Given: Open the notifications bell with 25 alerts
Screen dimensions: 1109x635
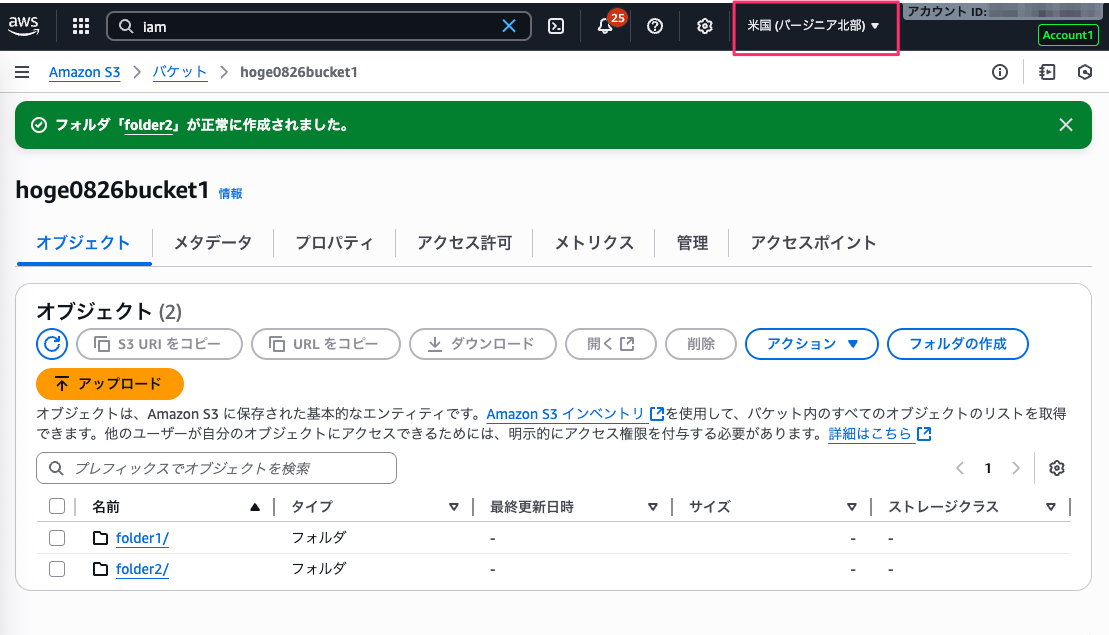Looking at the screenshot, I should pos(605,26).
